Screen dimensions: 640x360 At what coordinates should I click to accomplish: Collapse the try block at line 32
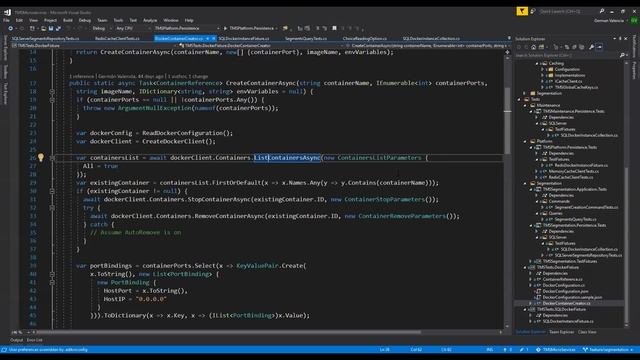tap(52, 208)
